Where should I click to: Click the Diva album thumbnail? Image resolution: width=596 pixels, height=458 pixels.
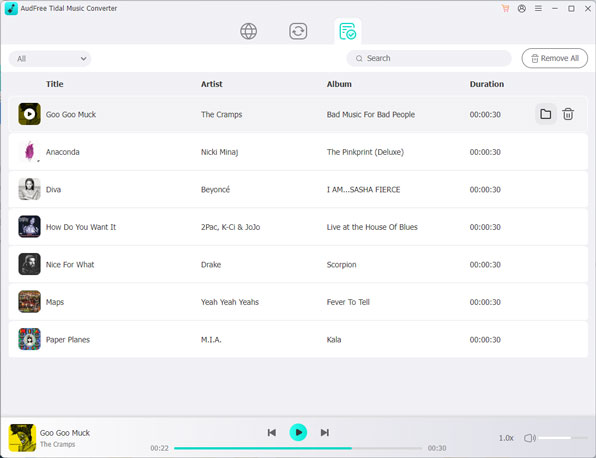[x=29, y=189]
